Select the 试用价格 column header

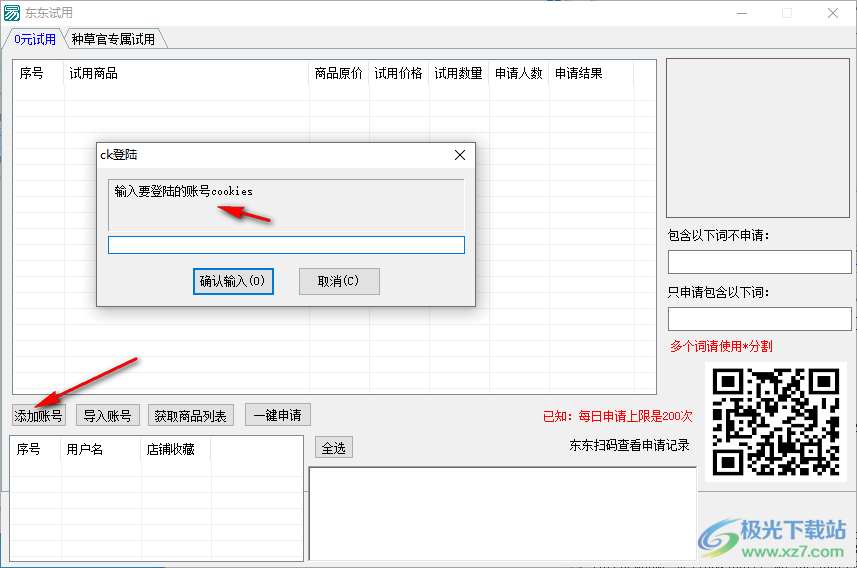click(x=399, y=73)
